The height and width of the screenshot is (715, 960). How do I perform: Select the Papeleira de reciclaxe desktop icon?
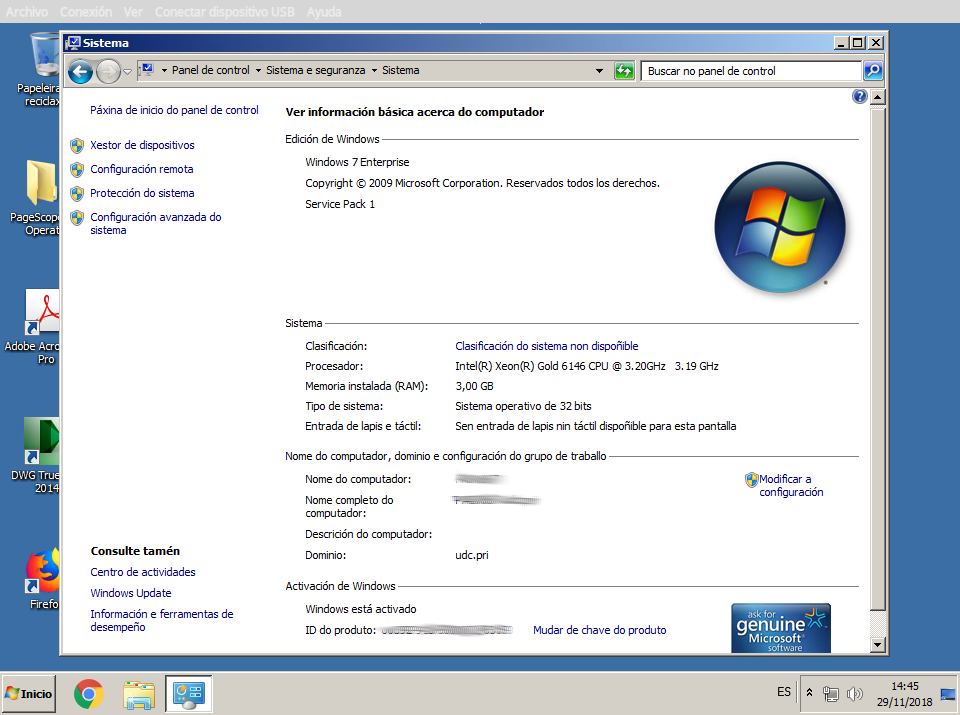click(x=39, y=69)
